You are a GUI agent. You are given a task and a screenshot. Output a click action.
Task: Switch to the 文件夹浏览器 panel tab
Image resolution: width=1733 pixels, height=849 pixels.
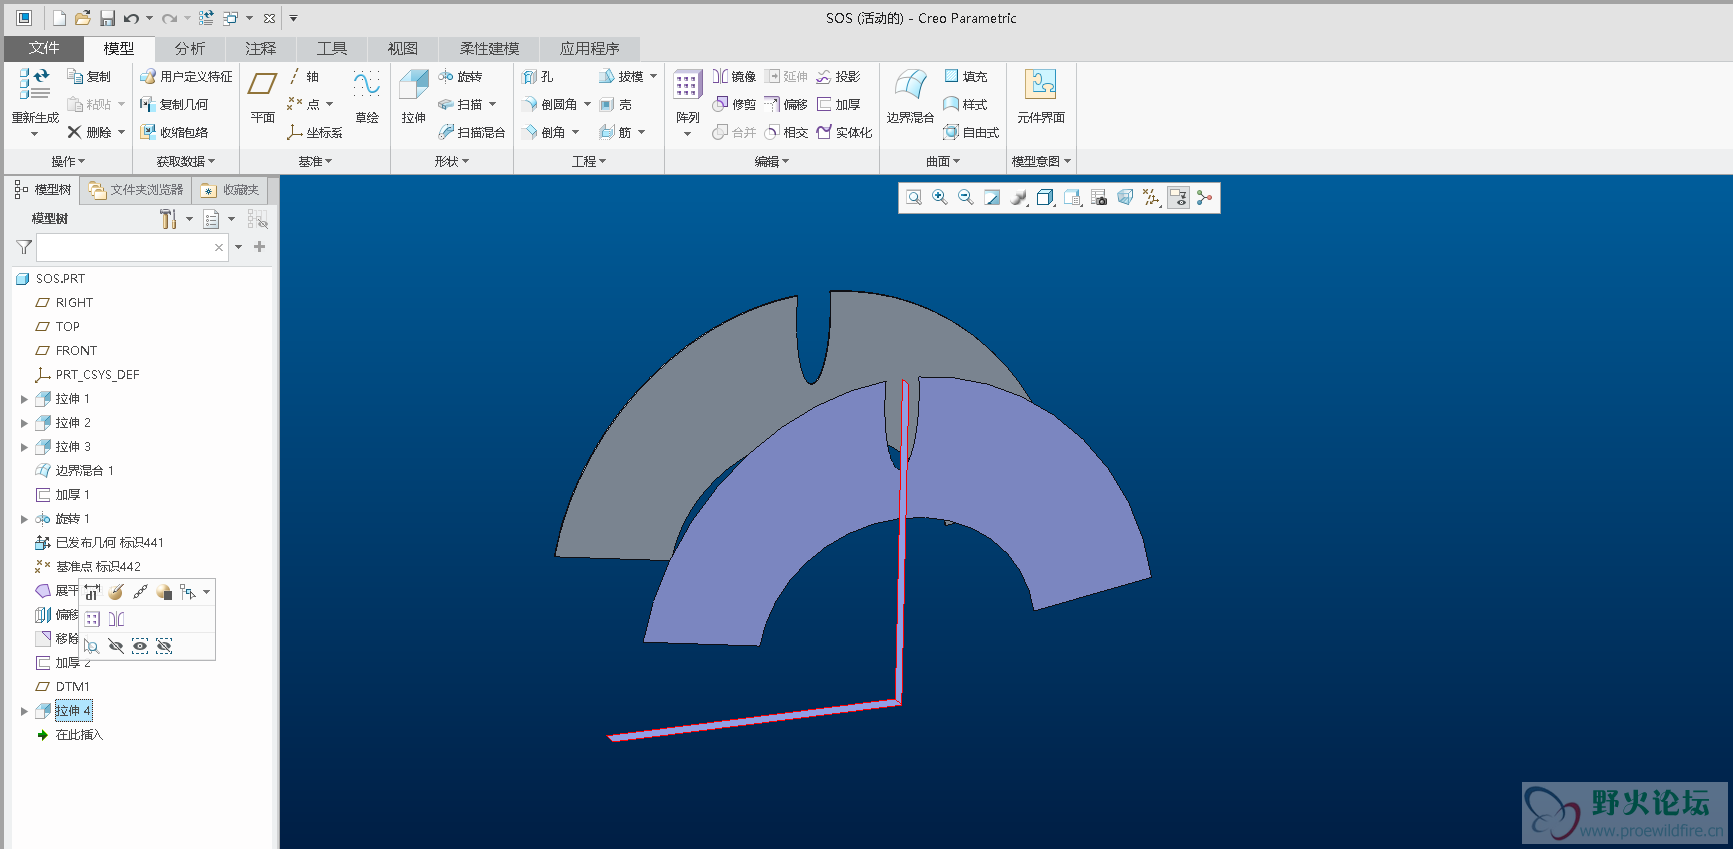tap(136, 190)
